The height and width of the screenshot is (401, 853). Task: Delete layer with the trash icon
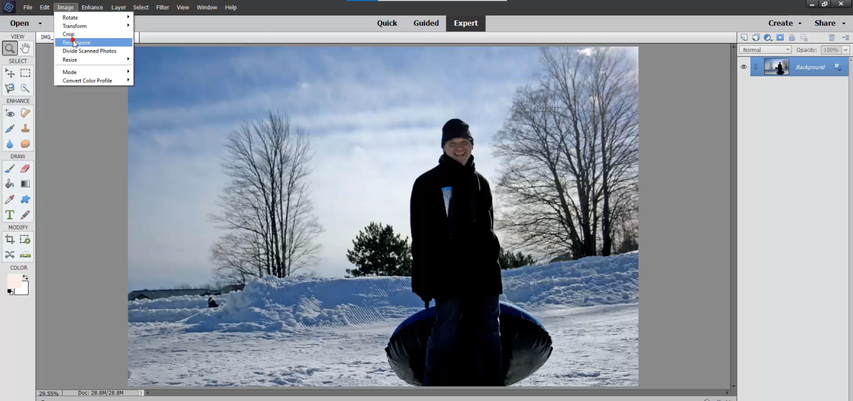[832, 38]
